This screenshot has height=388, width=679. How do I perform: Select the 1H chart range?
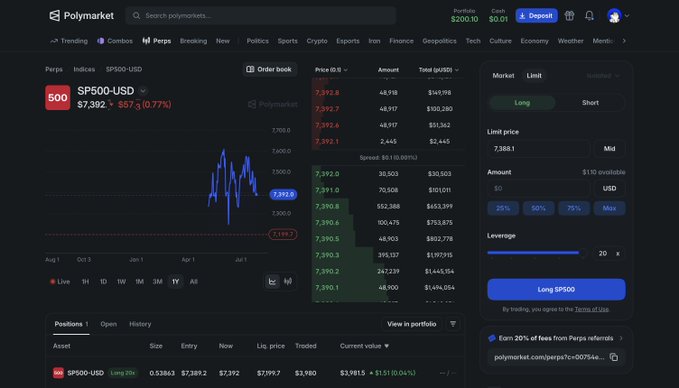point(85,281)
